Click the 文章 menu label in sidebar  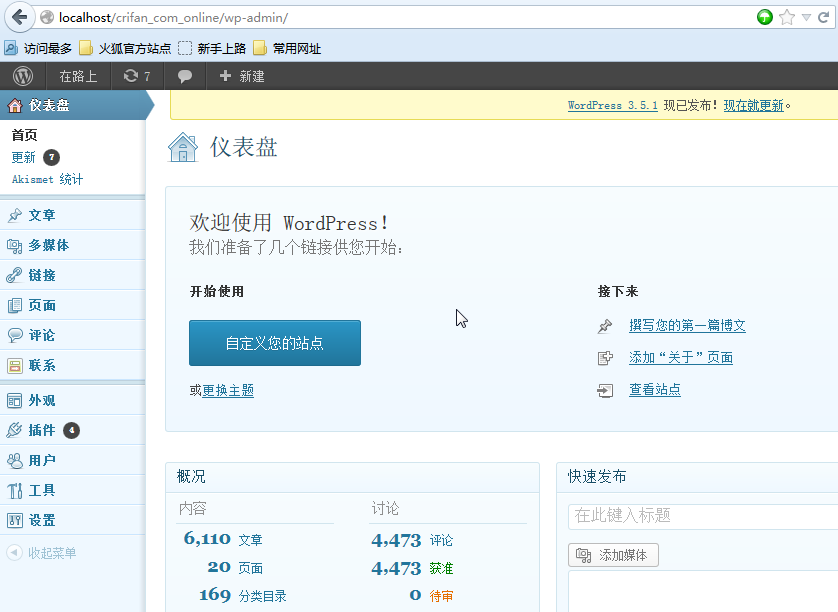pos(42,215)
